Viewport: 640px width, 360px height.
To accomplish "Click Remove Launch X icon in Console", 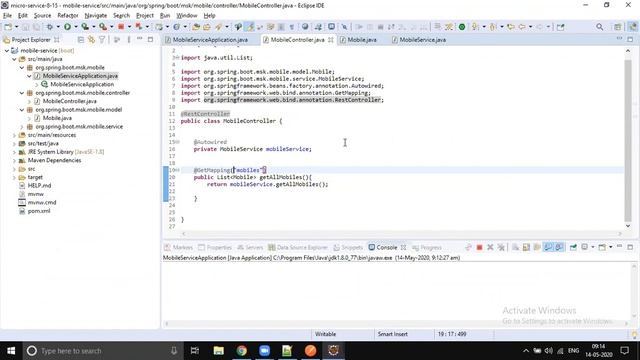I will (x=490, y=247).
